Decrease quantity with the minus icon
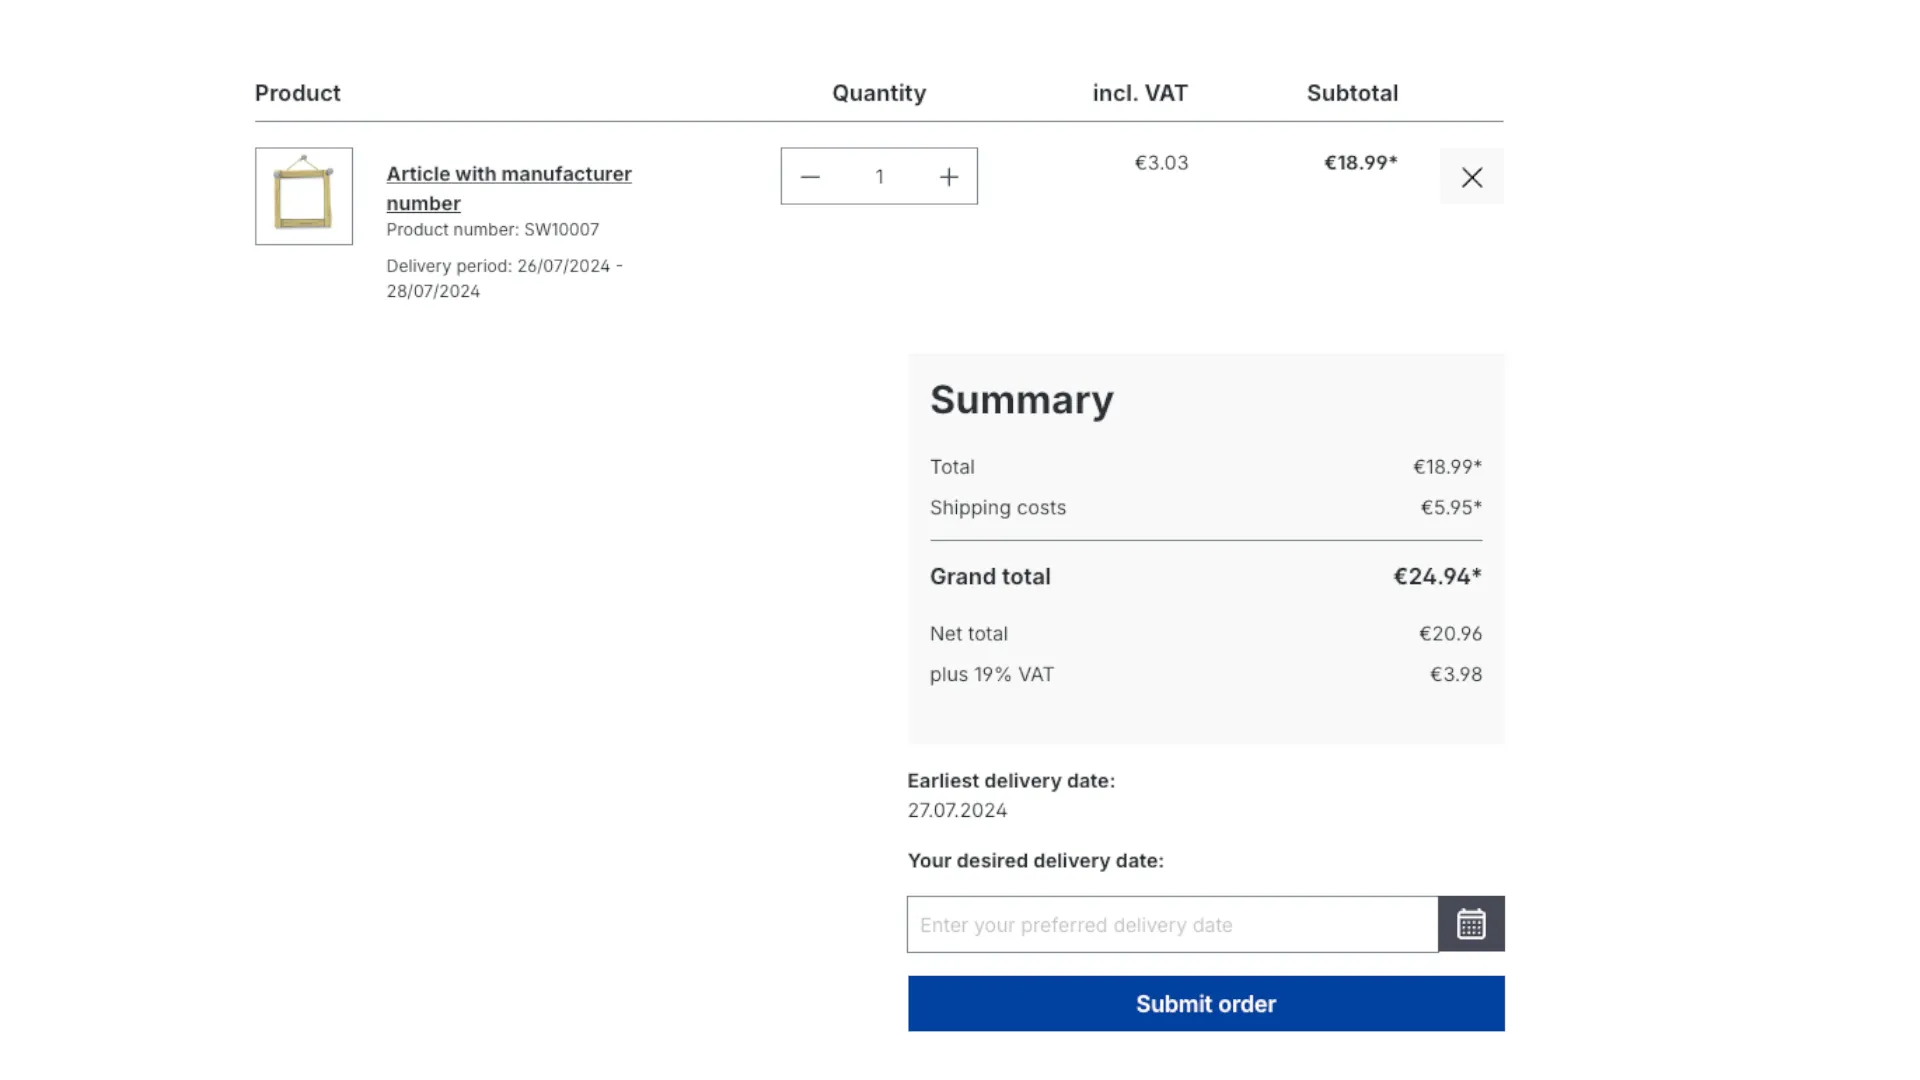 [x=810, y=177]
